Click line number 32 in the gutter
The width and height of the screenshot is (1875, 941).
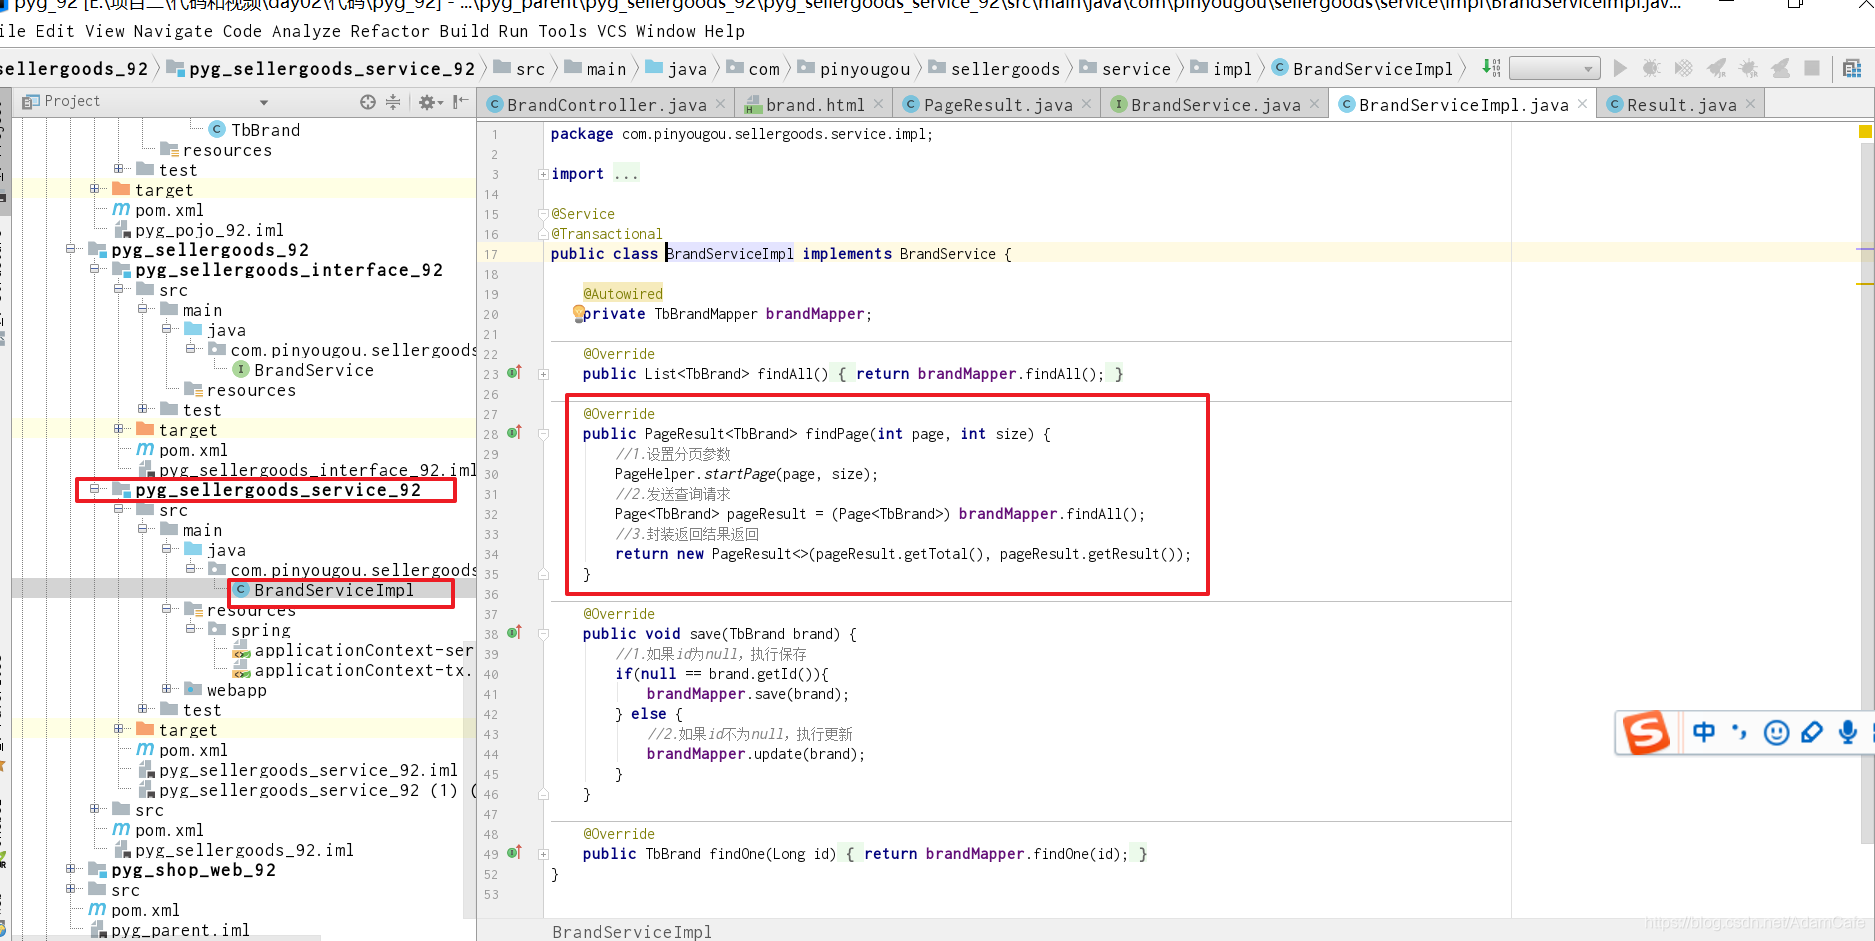pyautogui.click(x=491, y=514)
